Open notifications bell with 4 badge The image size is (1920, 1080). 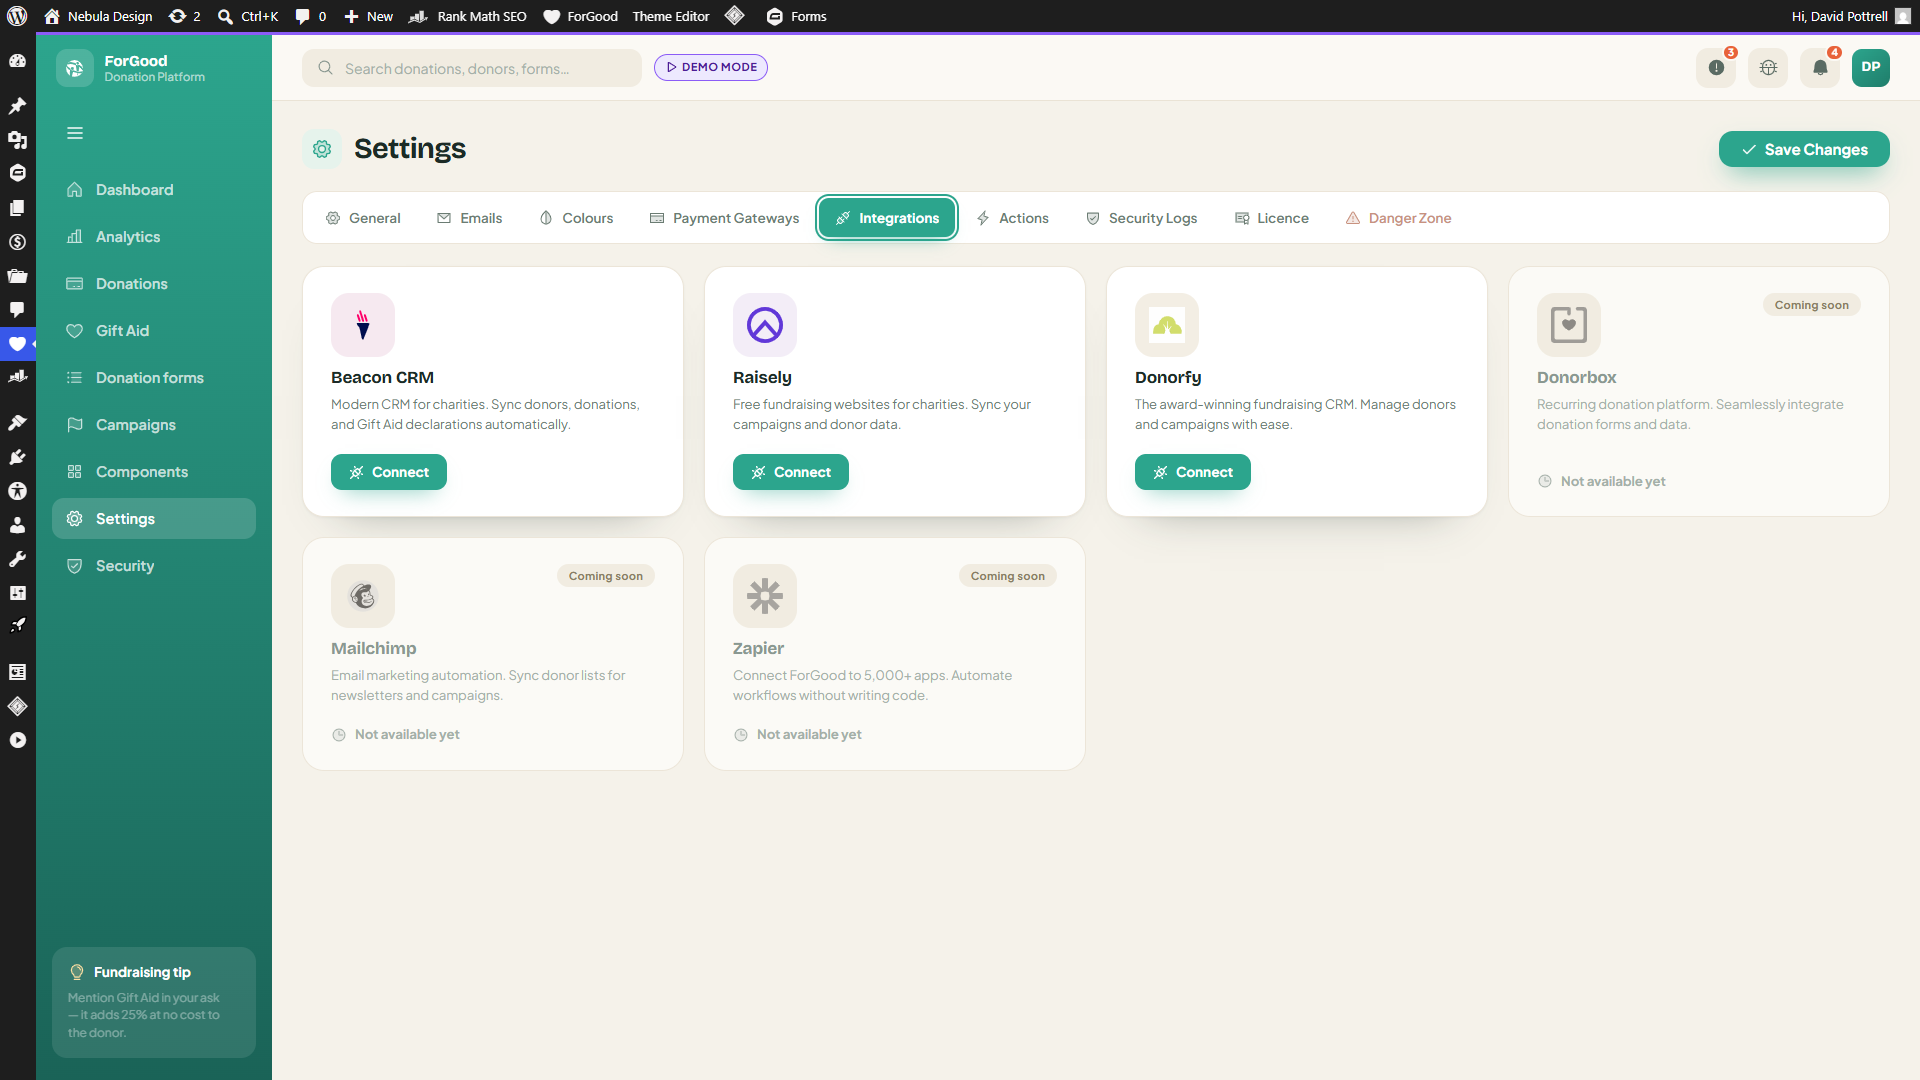[1820, 68]
